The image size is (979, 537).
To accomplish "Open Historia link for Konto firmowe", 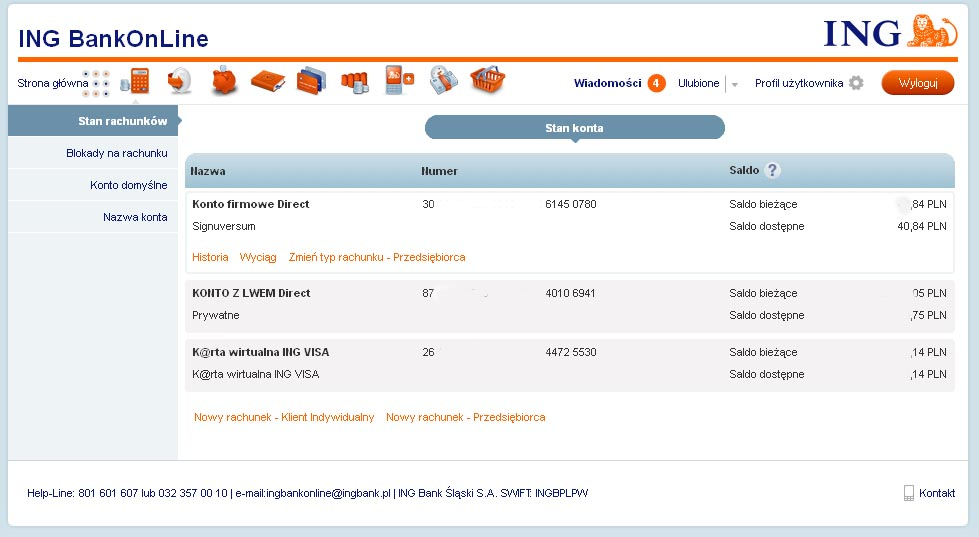I will pos(210,257).
